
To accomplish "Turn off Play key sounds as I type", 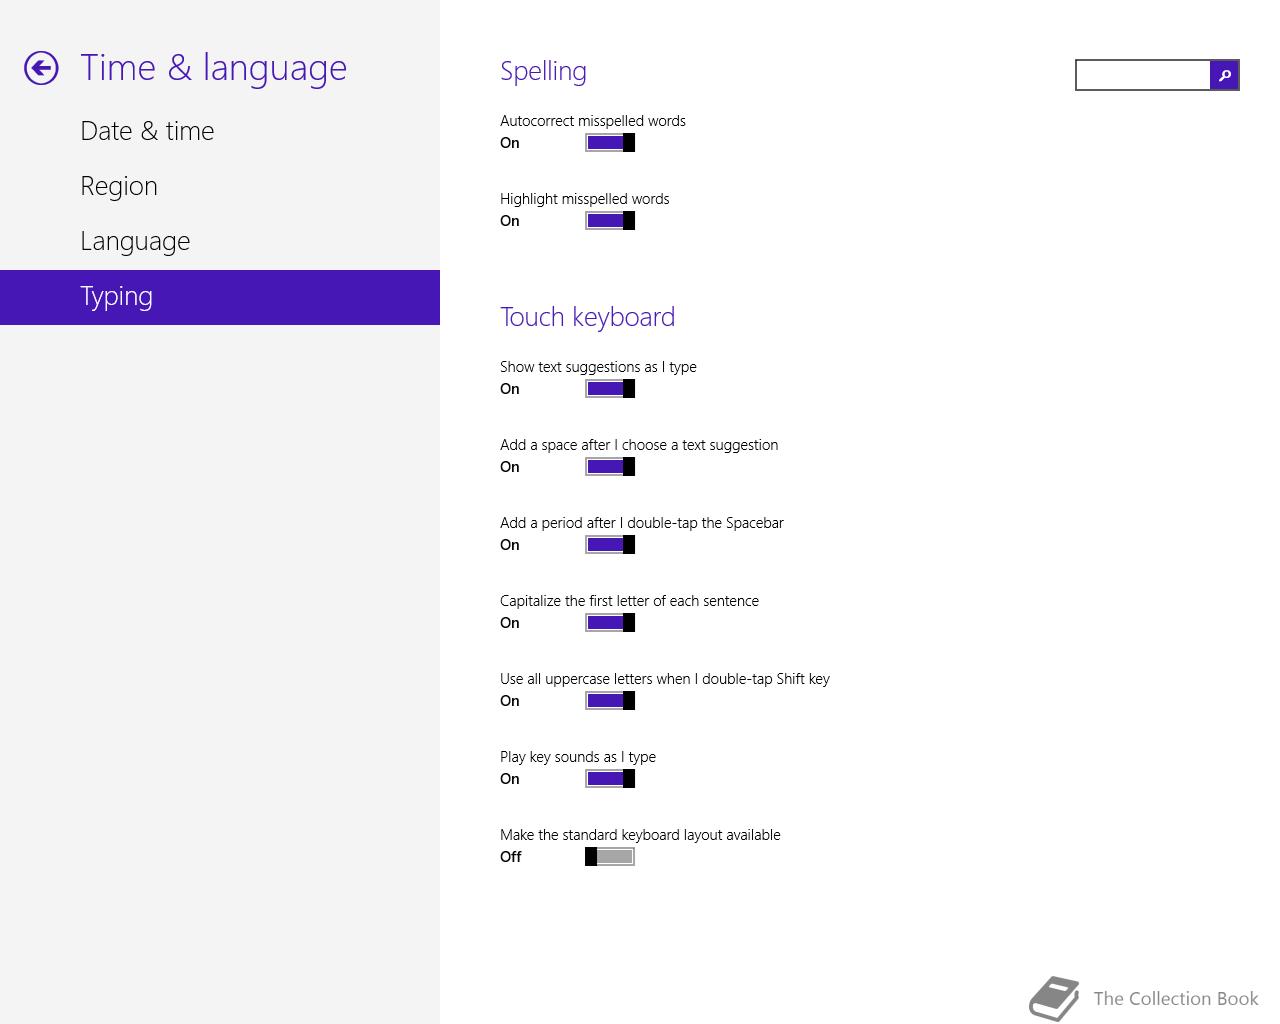I will 610,779.
